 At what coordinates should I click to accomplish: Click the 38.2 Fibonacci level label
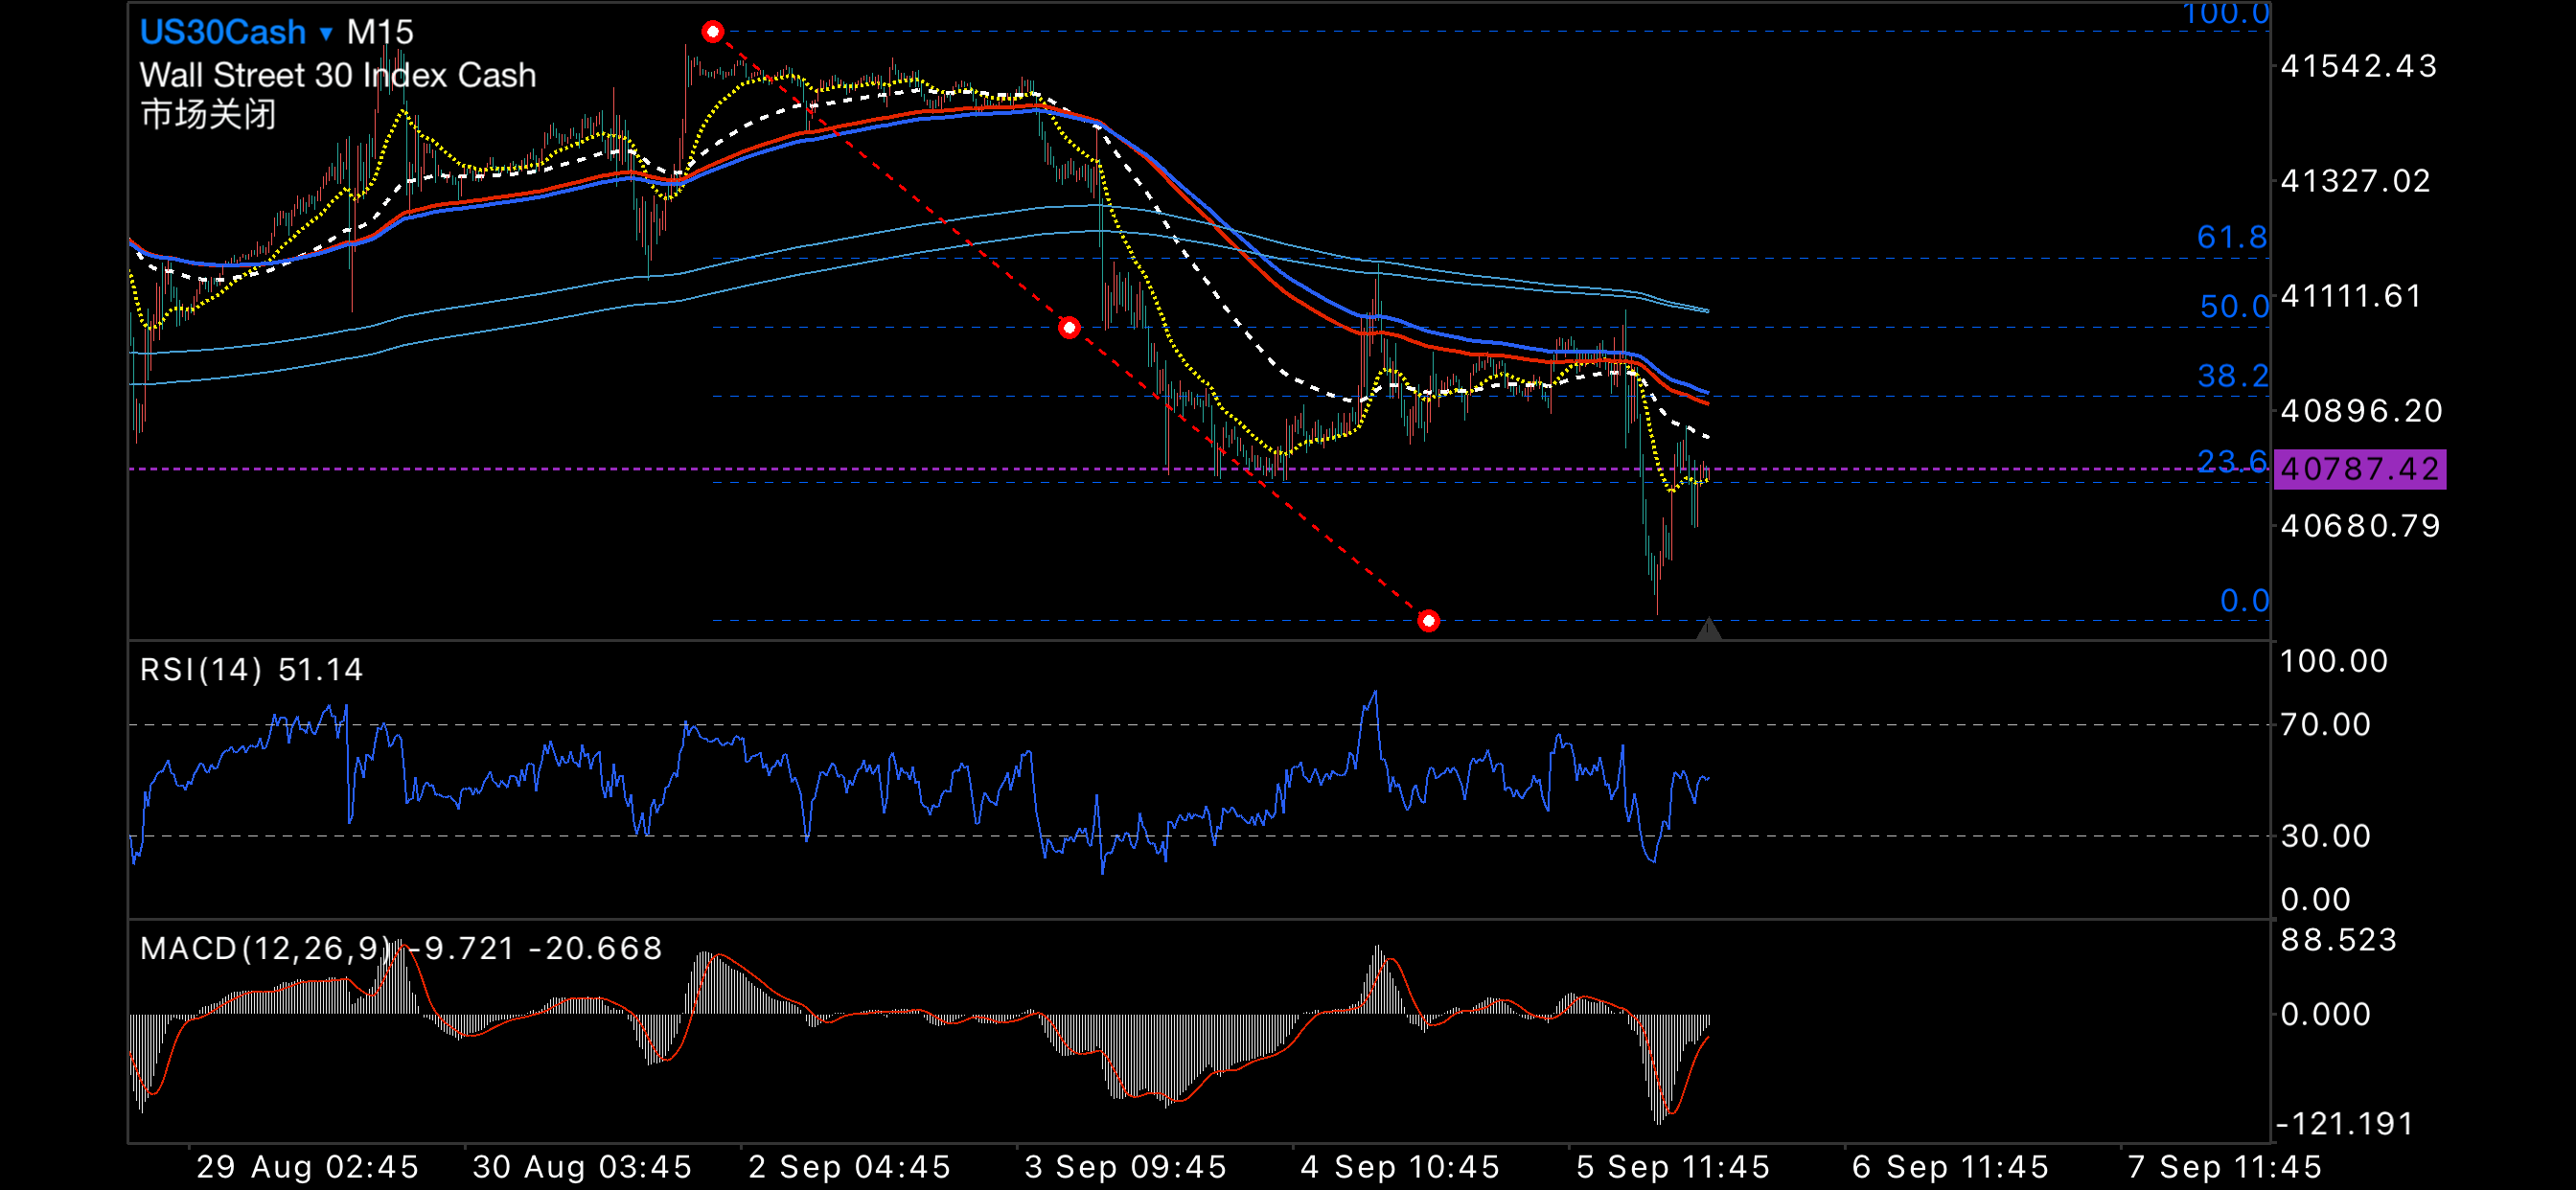[2232, 376]
